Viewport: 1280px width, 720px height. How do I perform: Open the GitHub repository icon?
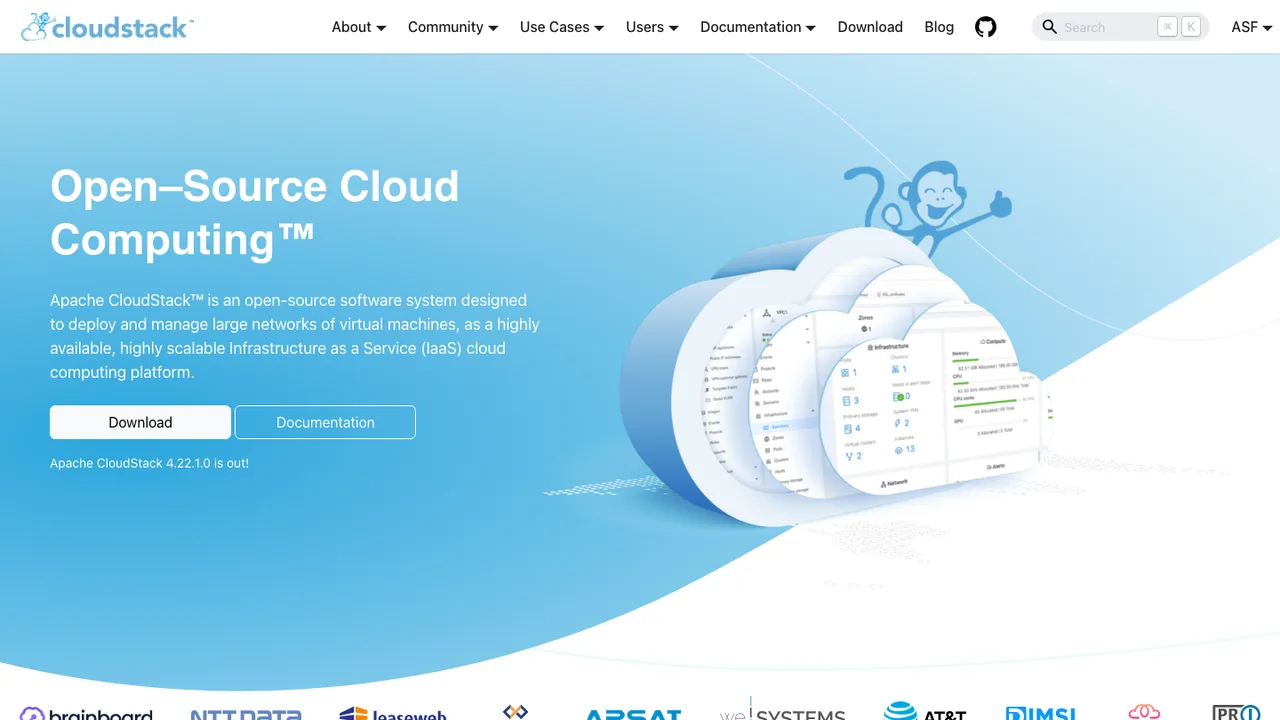(986, 27)
